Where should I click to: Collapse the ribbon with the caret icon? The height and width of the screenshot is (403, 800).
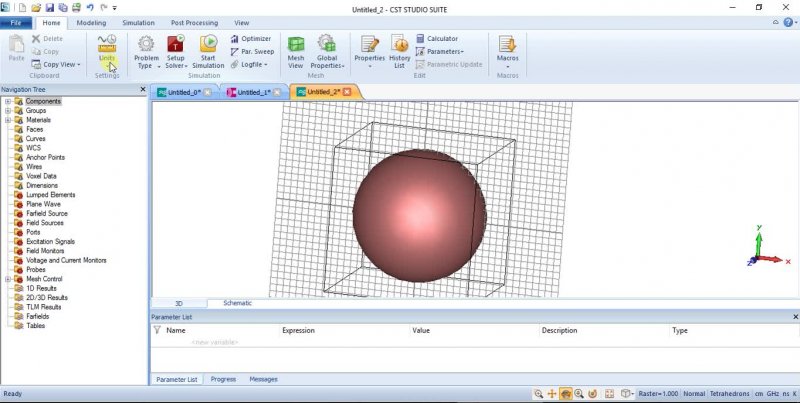(776, 22)
